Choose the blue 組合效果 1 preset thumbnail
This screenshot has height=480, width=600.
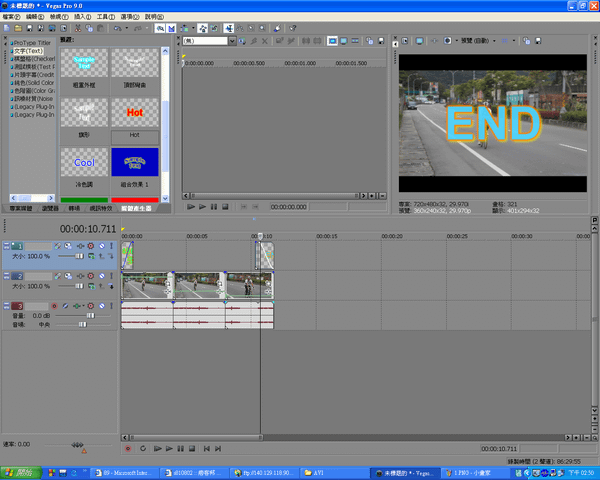coord(135,162)
